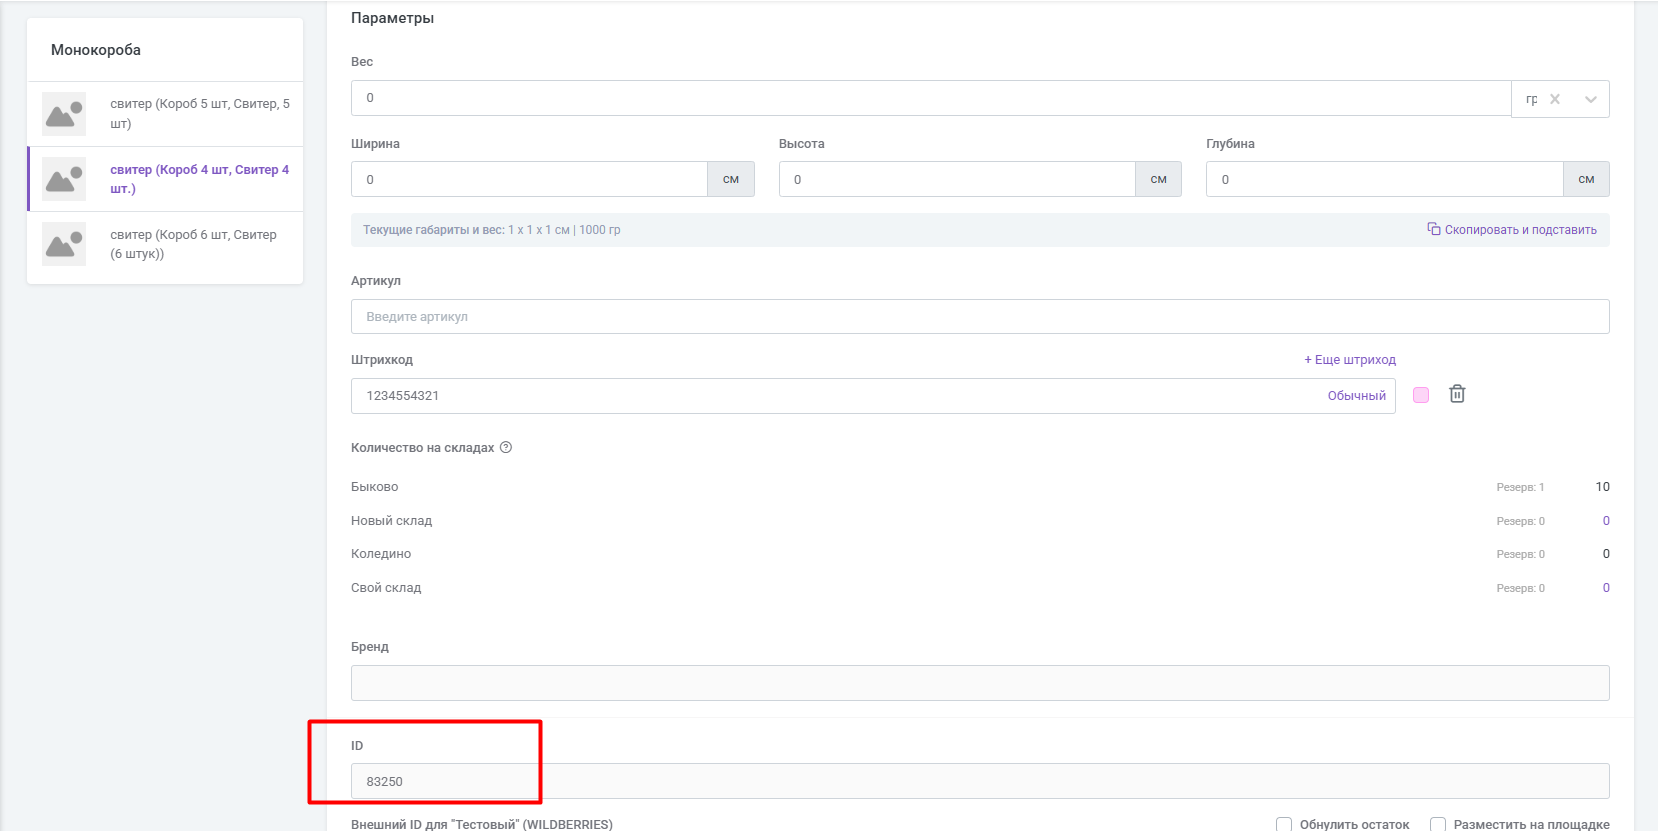This screenshot has width=1658, height=831.
Task: Focus the Глубина depth input
Action: tap(1384, 179)
